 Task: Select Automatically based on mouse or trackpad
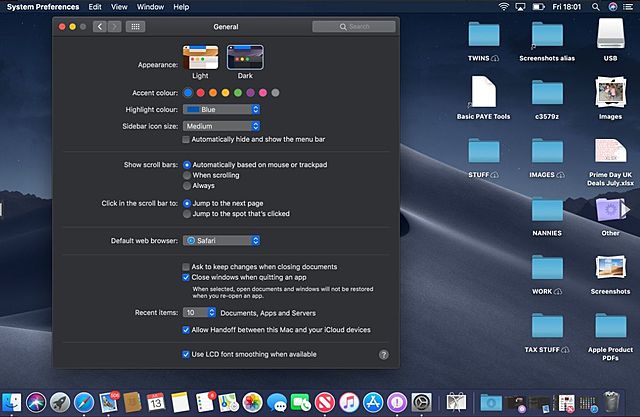[187, 165]
